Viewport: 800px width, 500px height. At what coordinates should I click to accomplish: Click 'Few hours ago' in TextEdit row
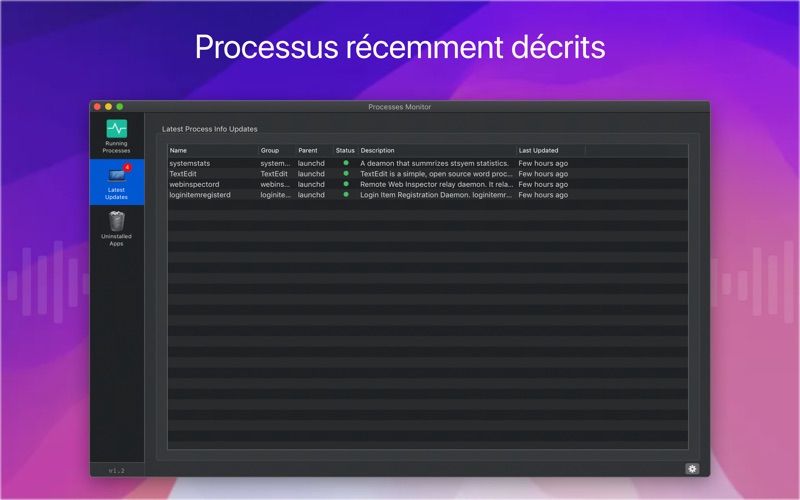click(x=543, y=174)
